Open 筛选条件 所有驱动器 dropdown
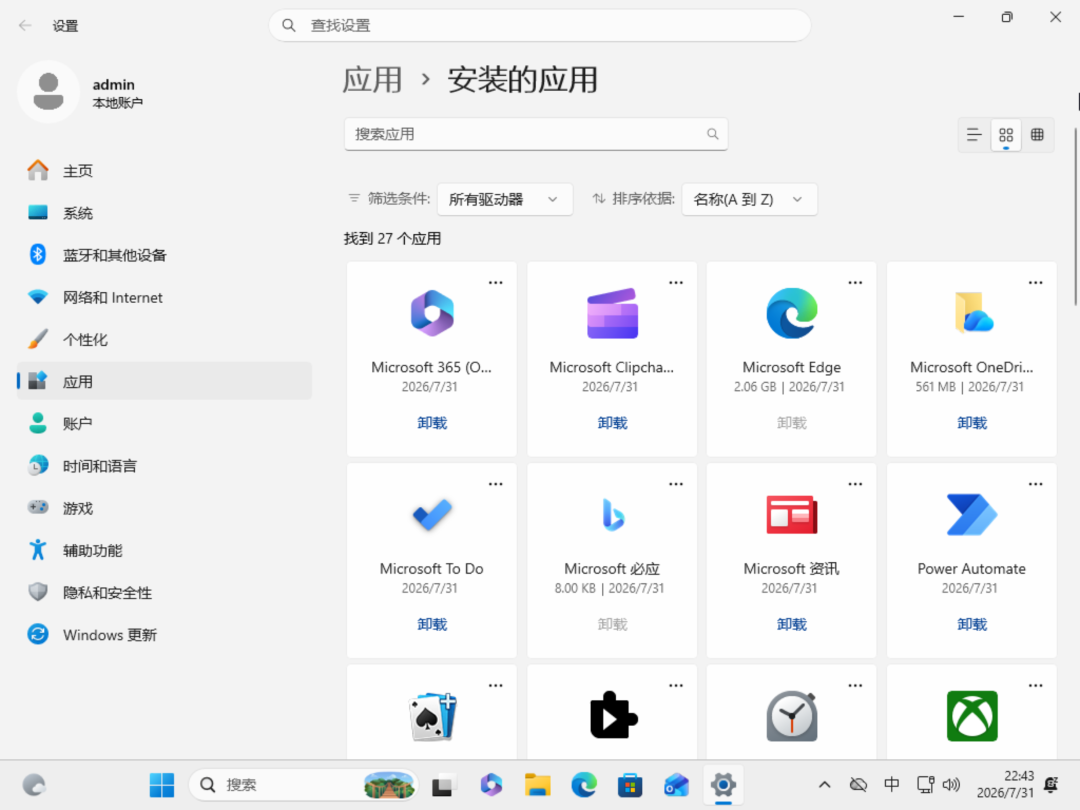This screenshot has height=810, width=1080. (x=504, y=200)
